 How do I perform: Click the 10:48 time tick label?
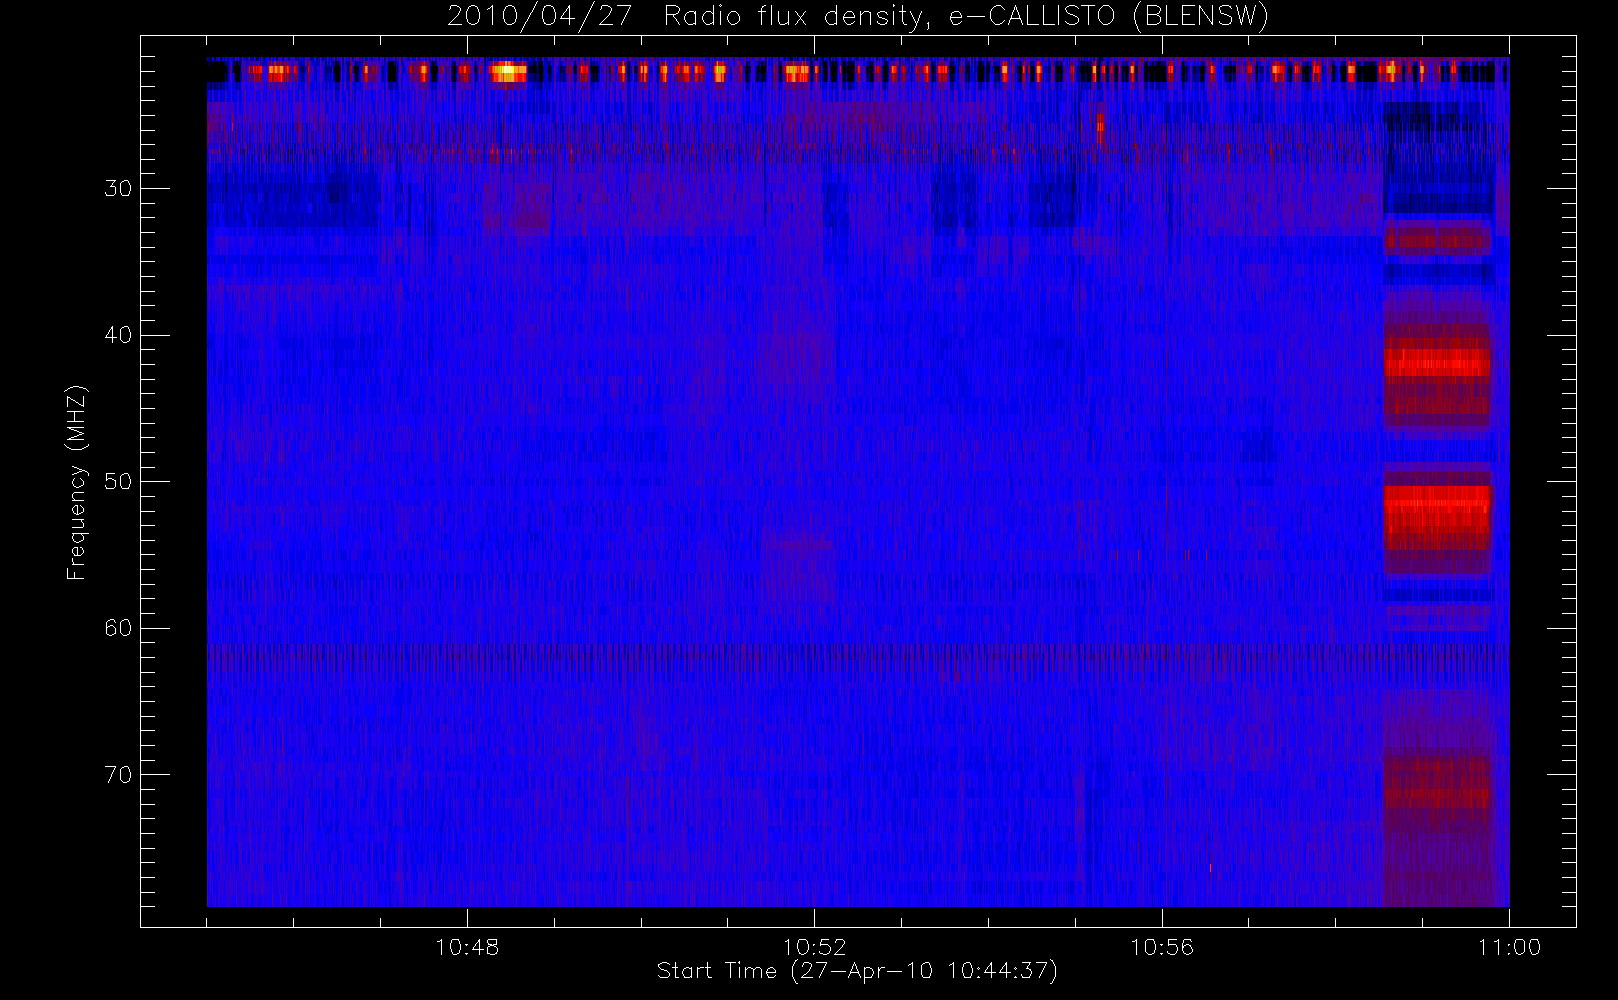pos(467,947)
